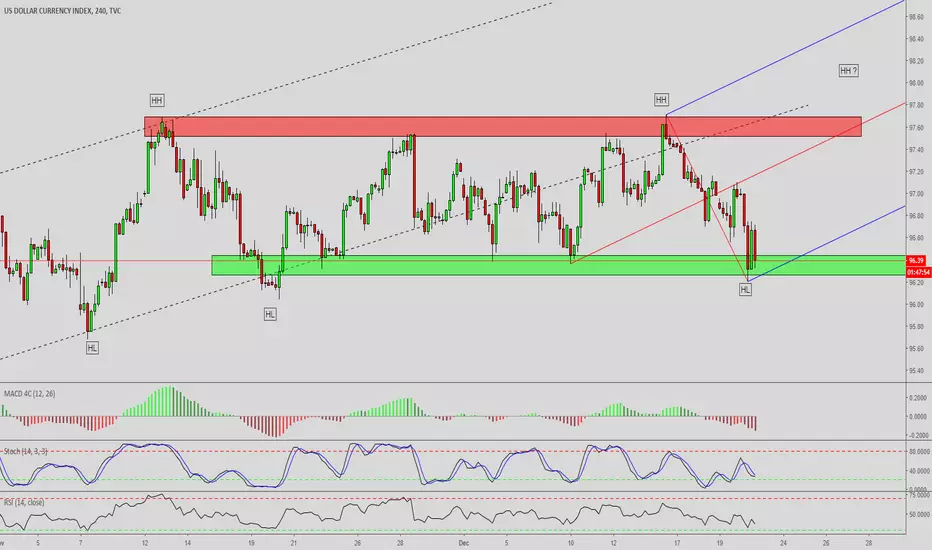
Task: Select the 'HH ?' projected label
Action: coord(849,71)
